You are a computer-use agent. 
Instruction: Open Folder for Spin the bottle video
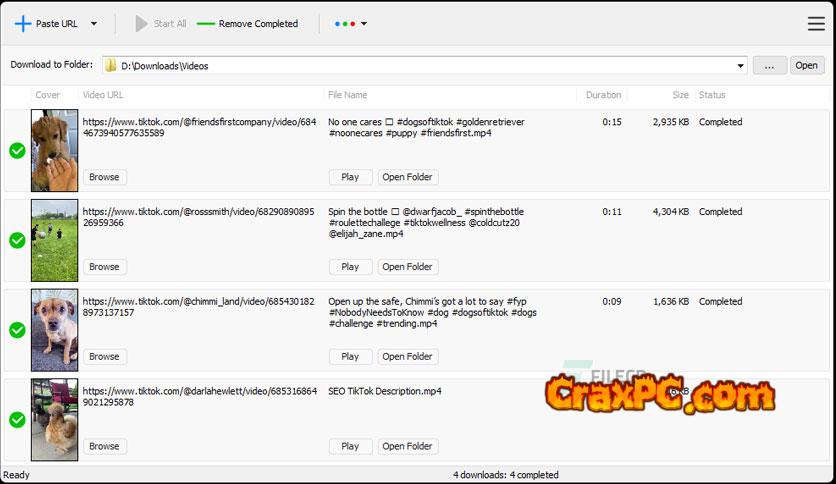pyautogui.click(x=408, y=267)
